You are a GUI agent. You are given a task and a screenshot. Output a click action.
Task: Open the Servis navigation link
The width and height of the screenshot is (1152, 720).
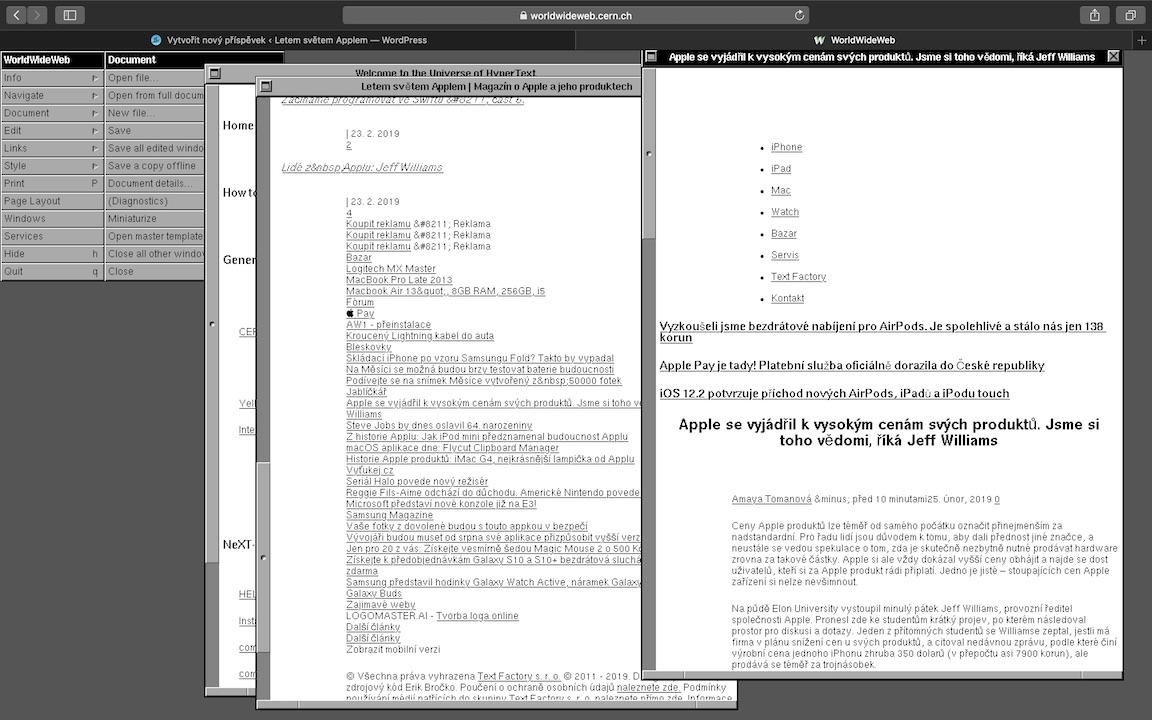click(x=785, y=255)
